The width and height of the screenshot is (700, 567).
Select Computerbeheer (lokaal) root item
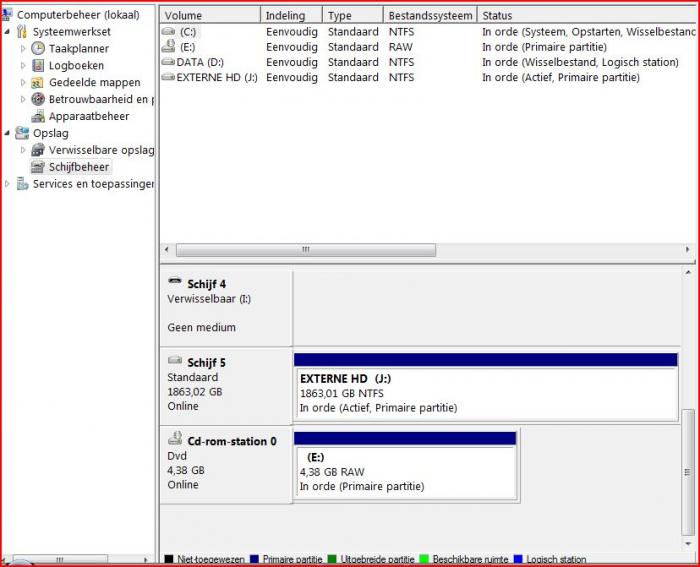(78, 15)
